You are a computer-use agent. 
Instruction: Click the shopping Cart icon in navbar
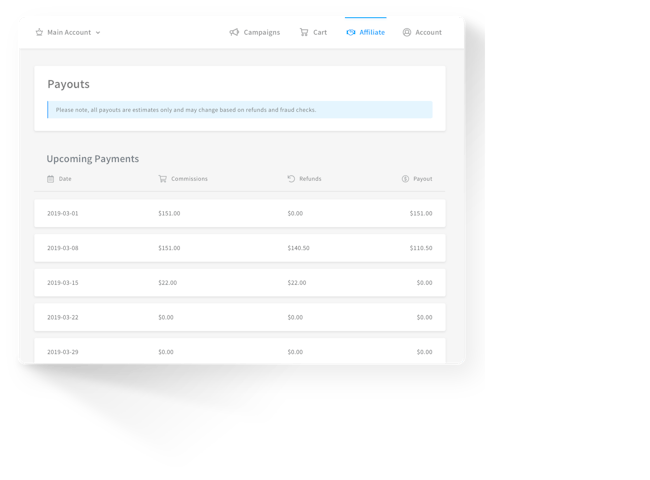[x=303, y=32]
